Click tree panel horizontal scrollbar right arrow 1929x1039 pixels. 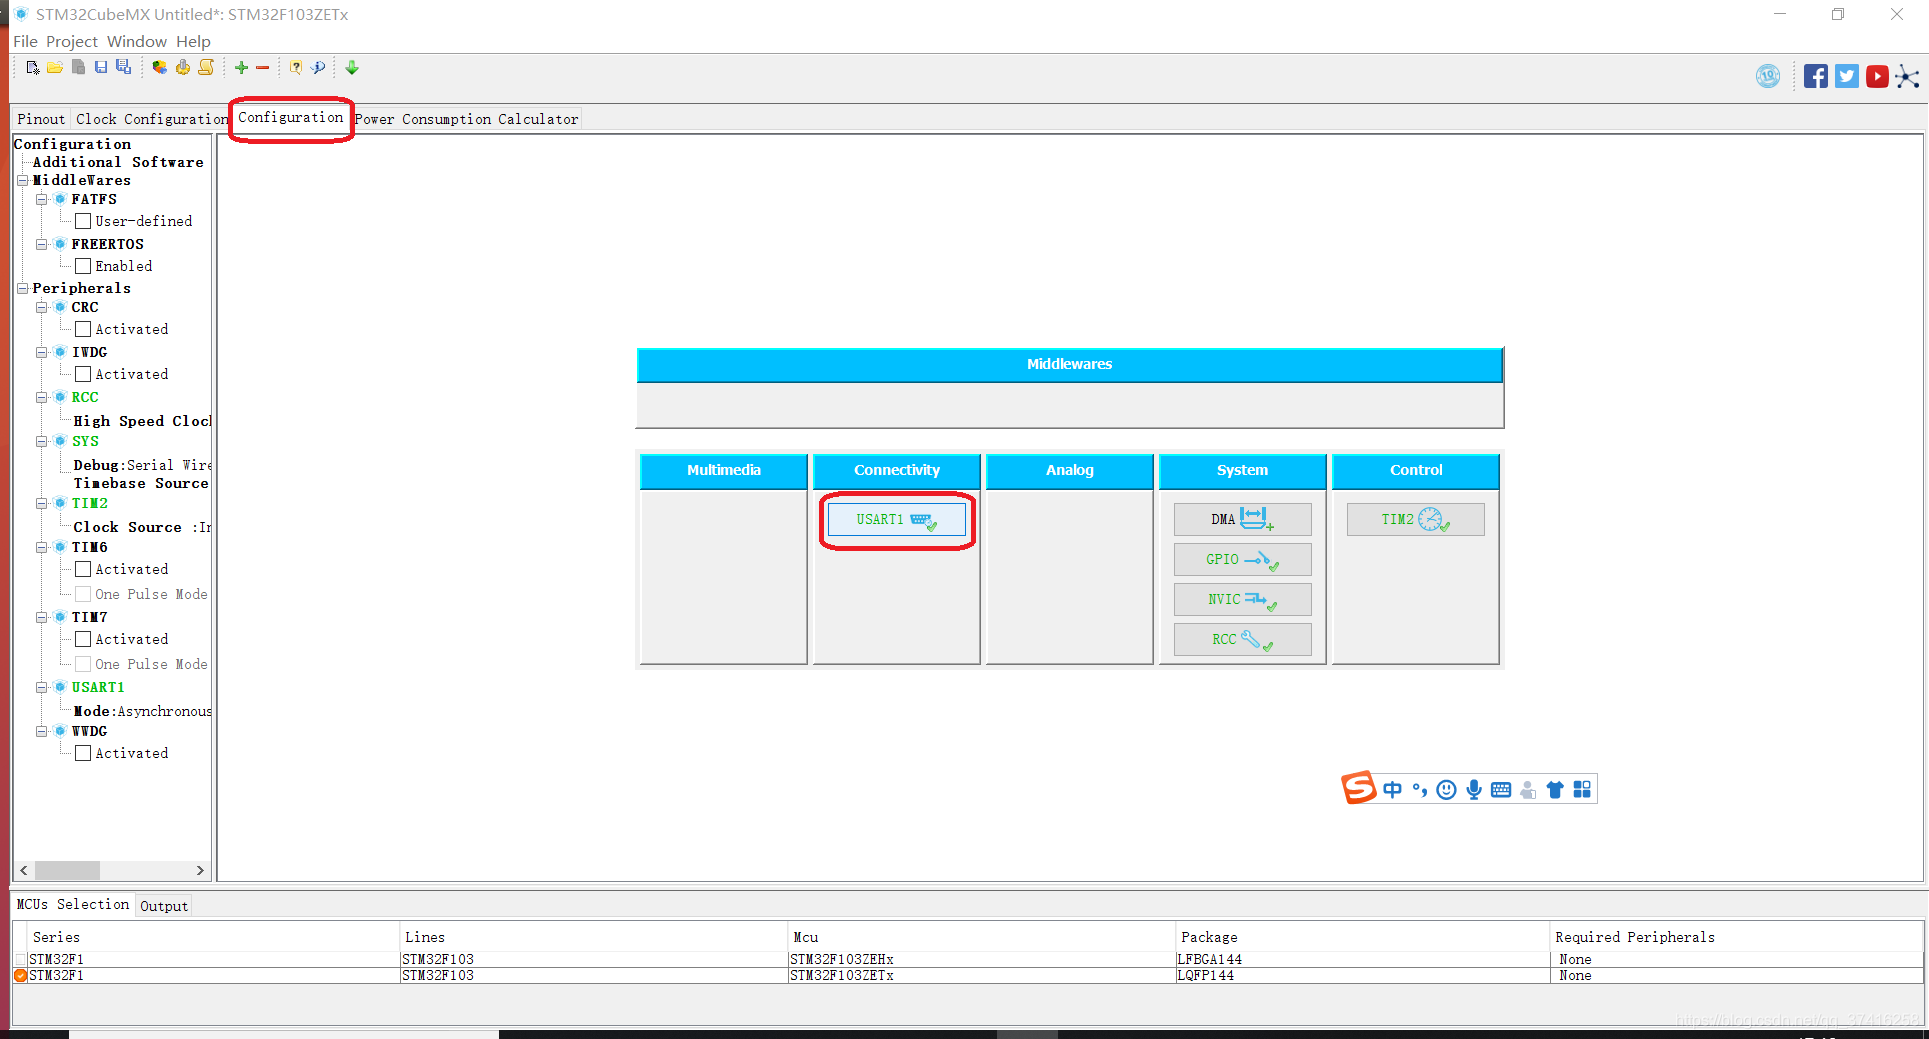pos(200,871)
